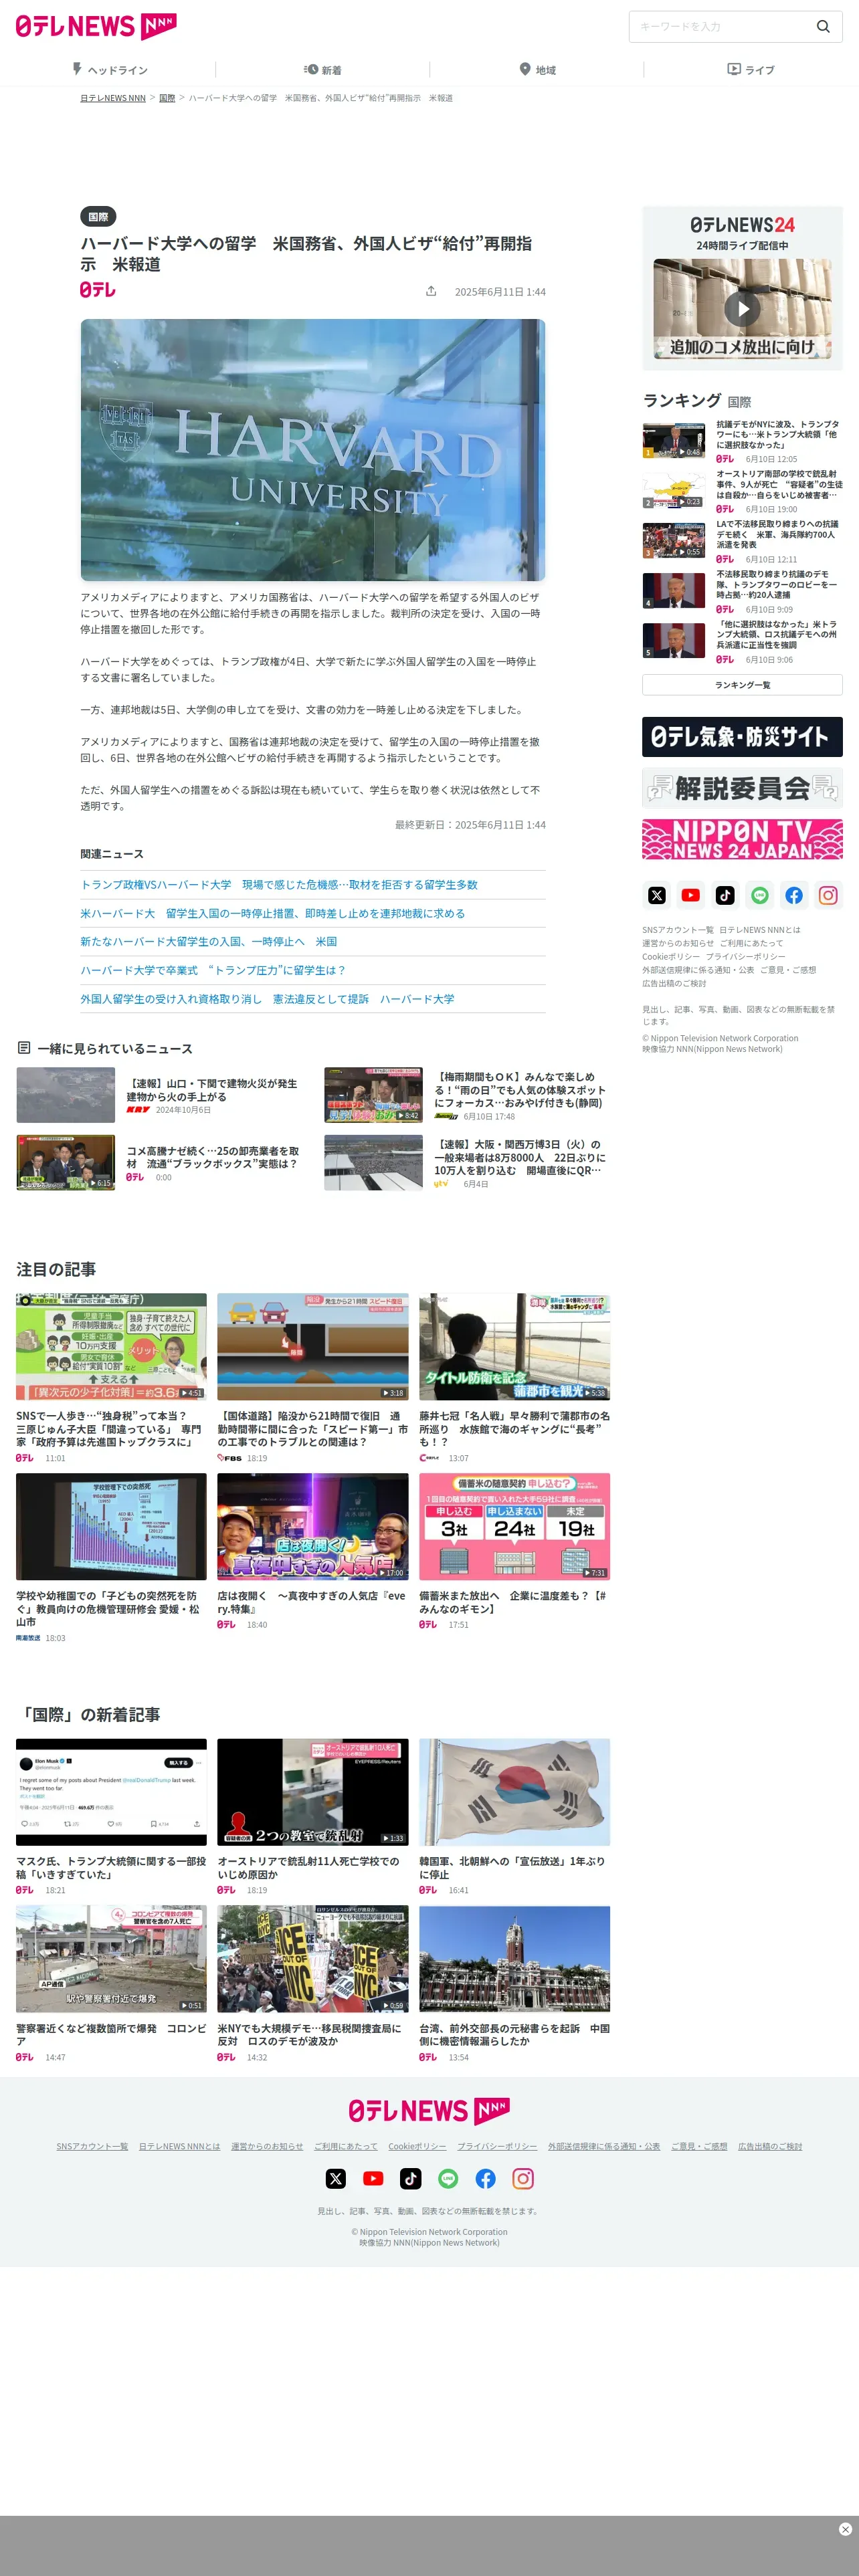Image resolution: width=859 pixels, height=2576 pixels.
Task: Open マスク氏 トランプ大統領に関する投稿 thumbnail
Action: point(111,1791)
